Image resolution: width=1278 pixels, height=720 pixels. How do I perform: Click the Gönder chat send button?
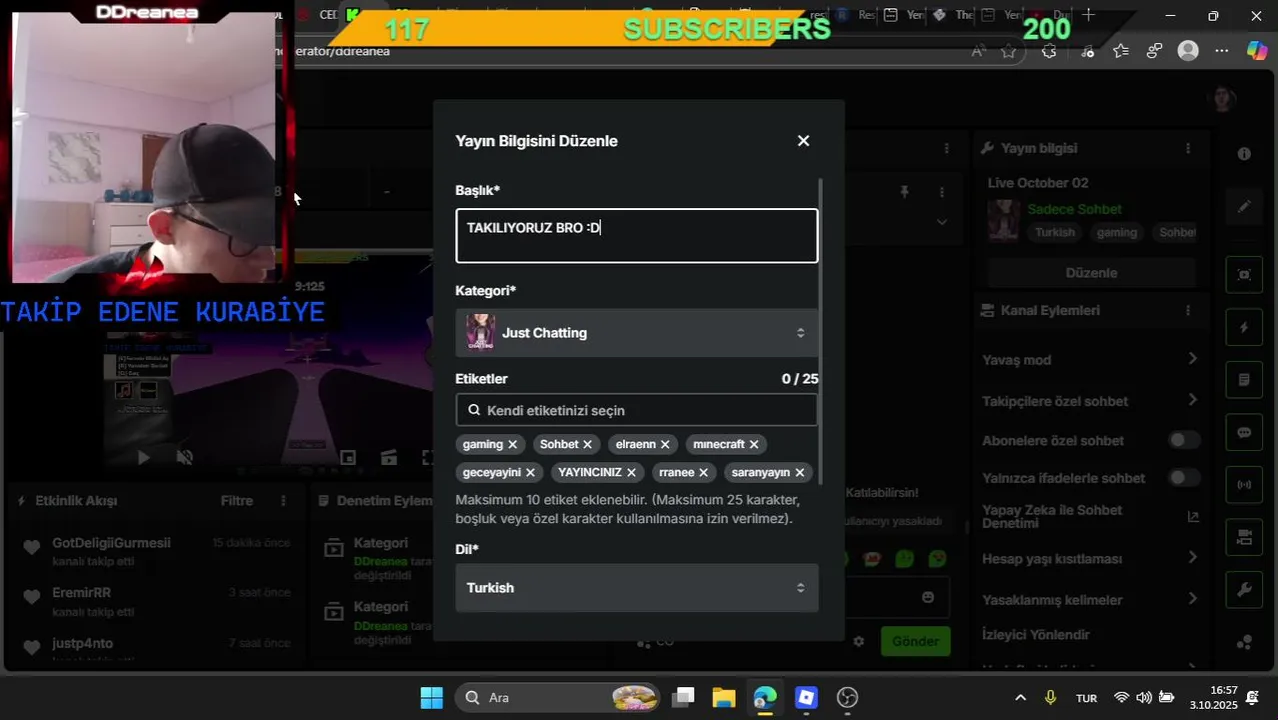pyautogui.click(x=915, y=641)
